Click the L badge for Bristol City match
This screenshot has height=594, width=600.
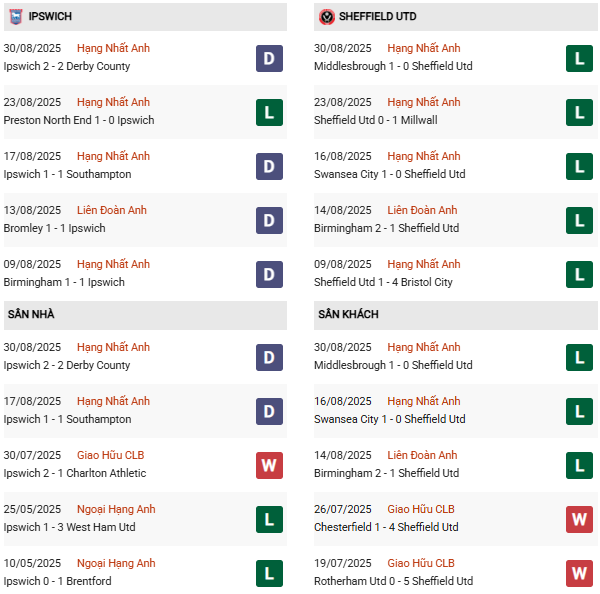coord(579,274)
